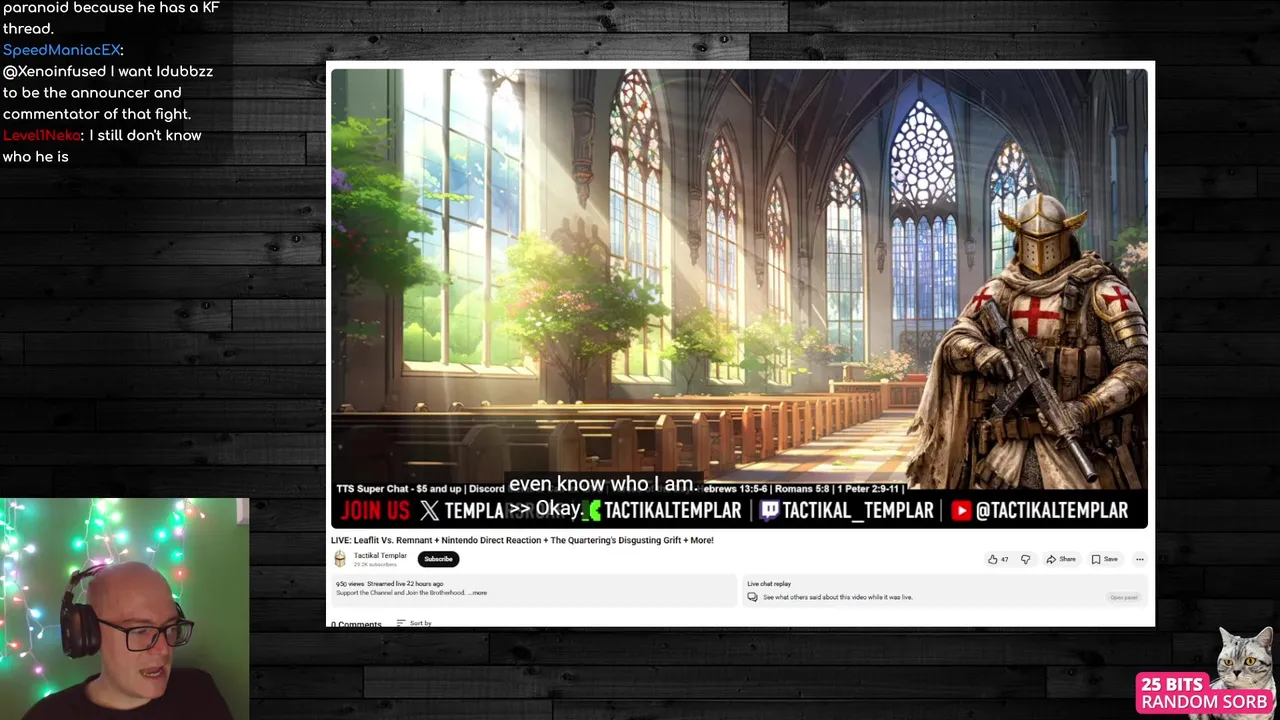Click the 'even know who I am.' caption

[603, 484]
